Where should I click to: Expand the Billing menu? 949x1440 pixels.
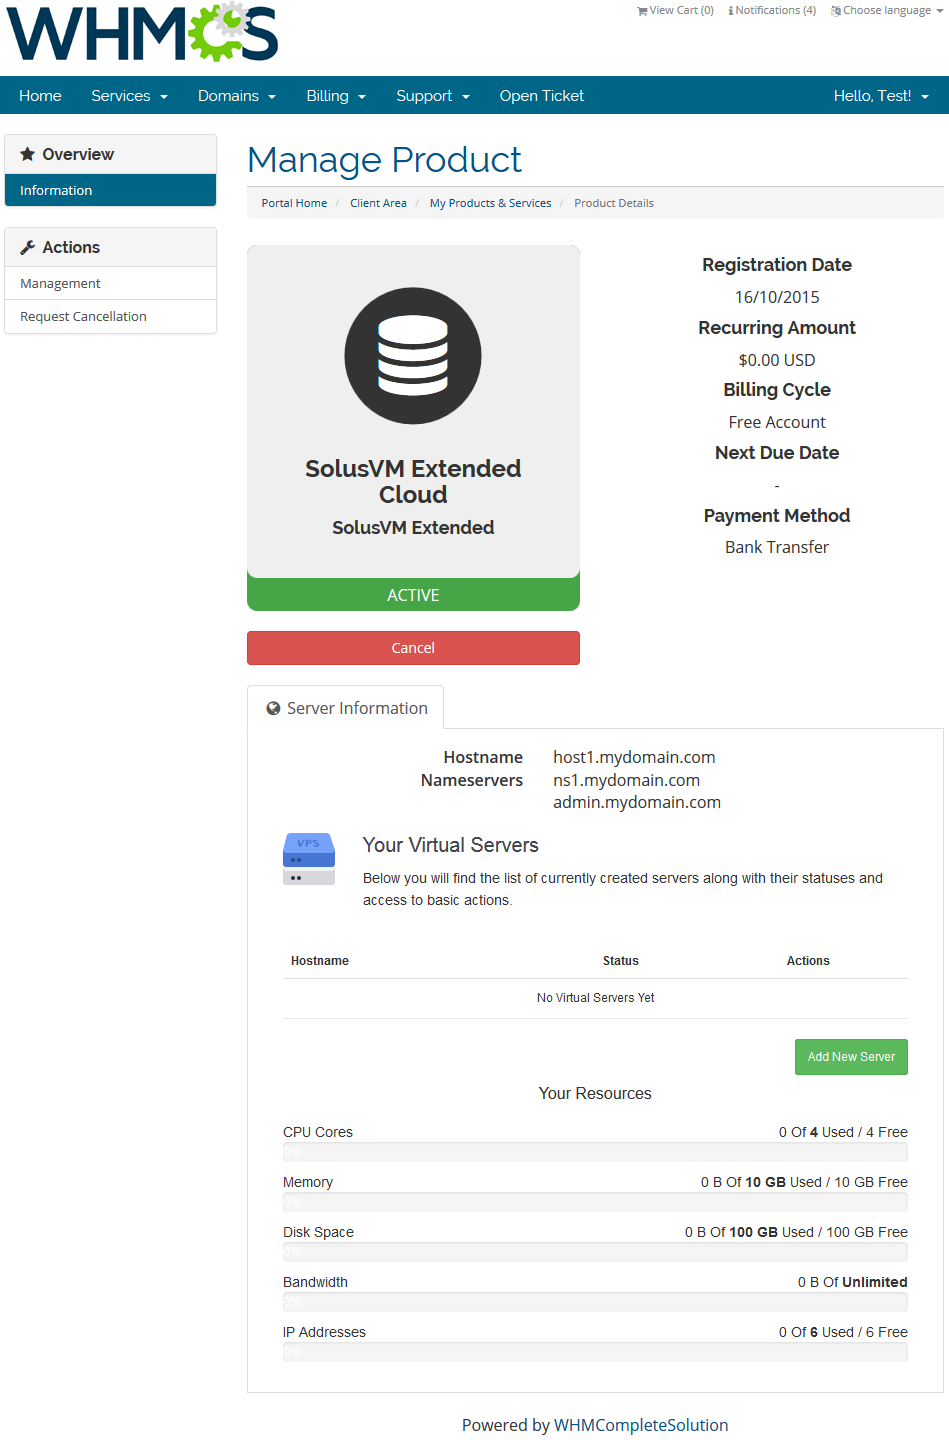click(336, 96)
